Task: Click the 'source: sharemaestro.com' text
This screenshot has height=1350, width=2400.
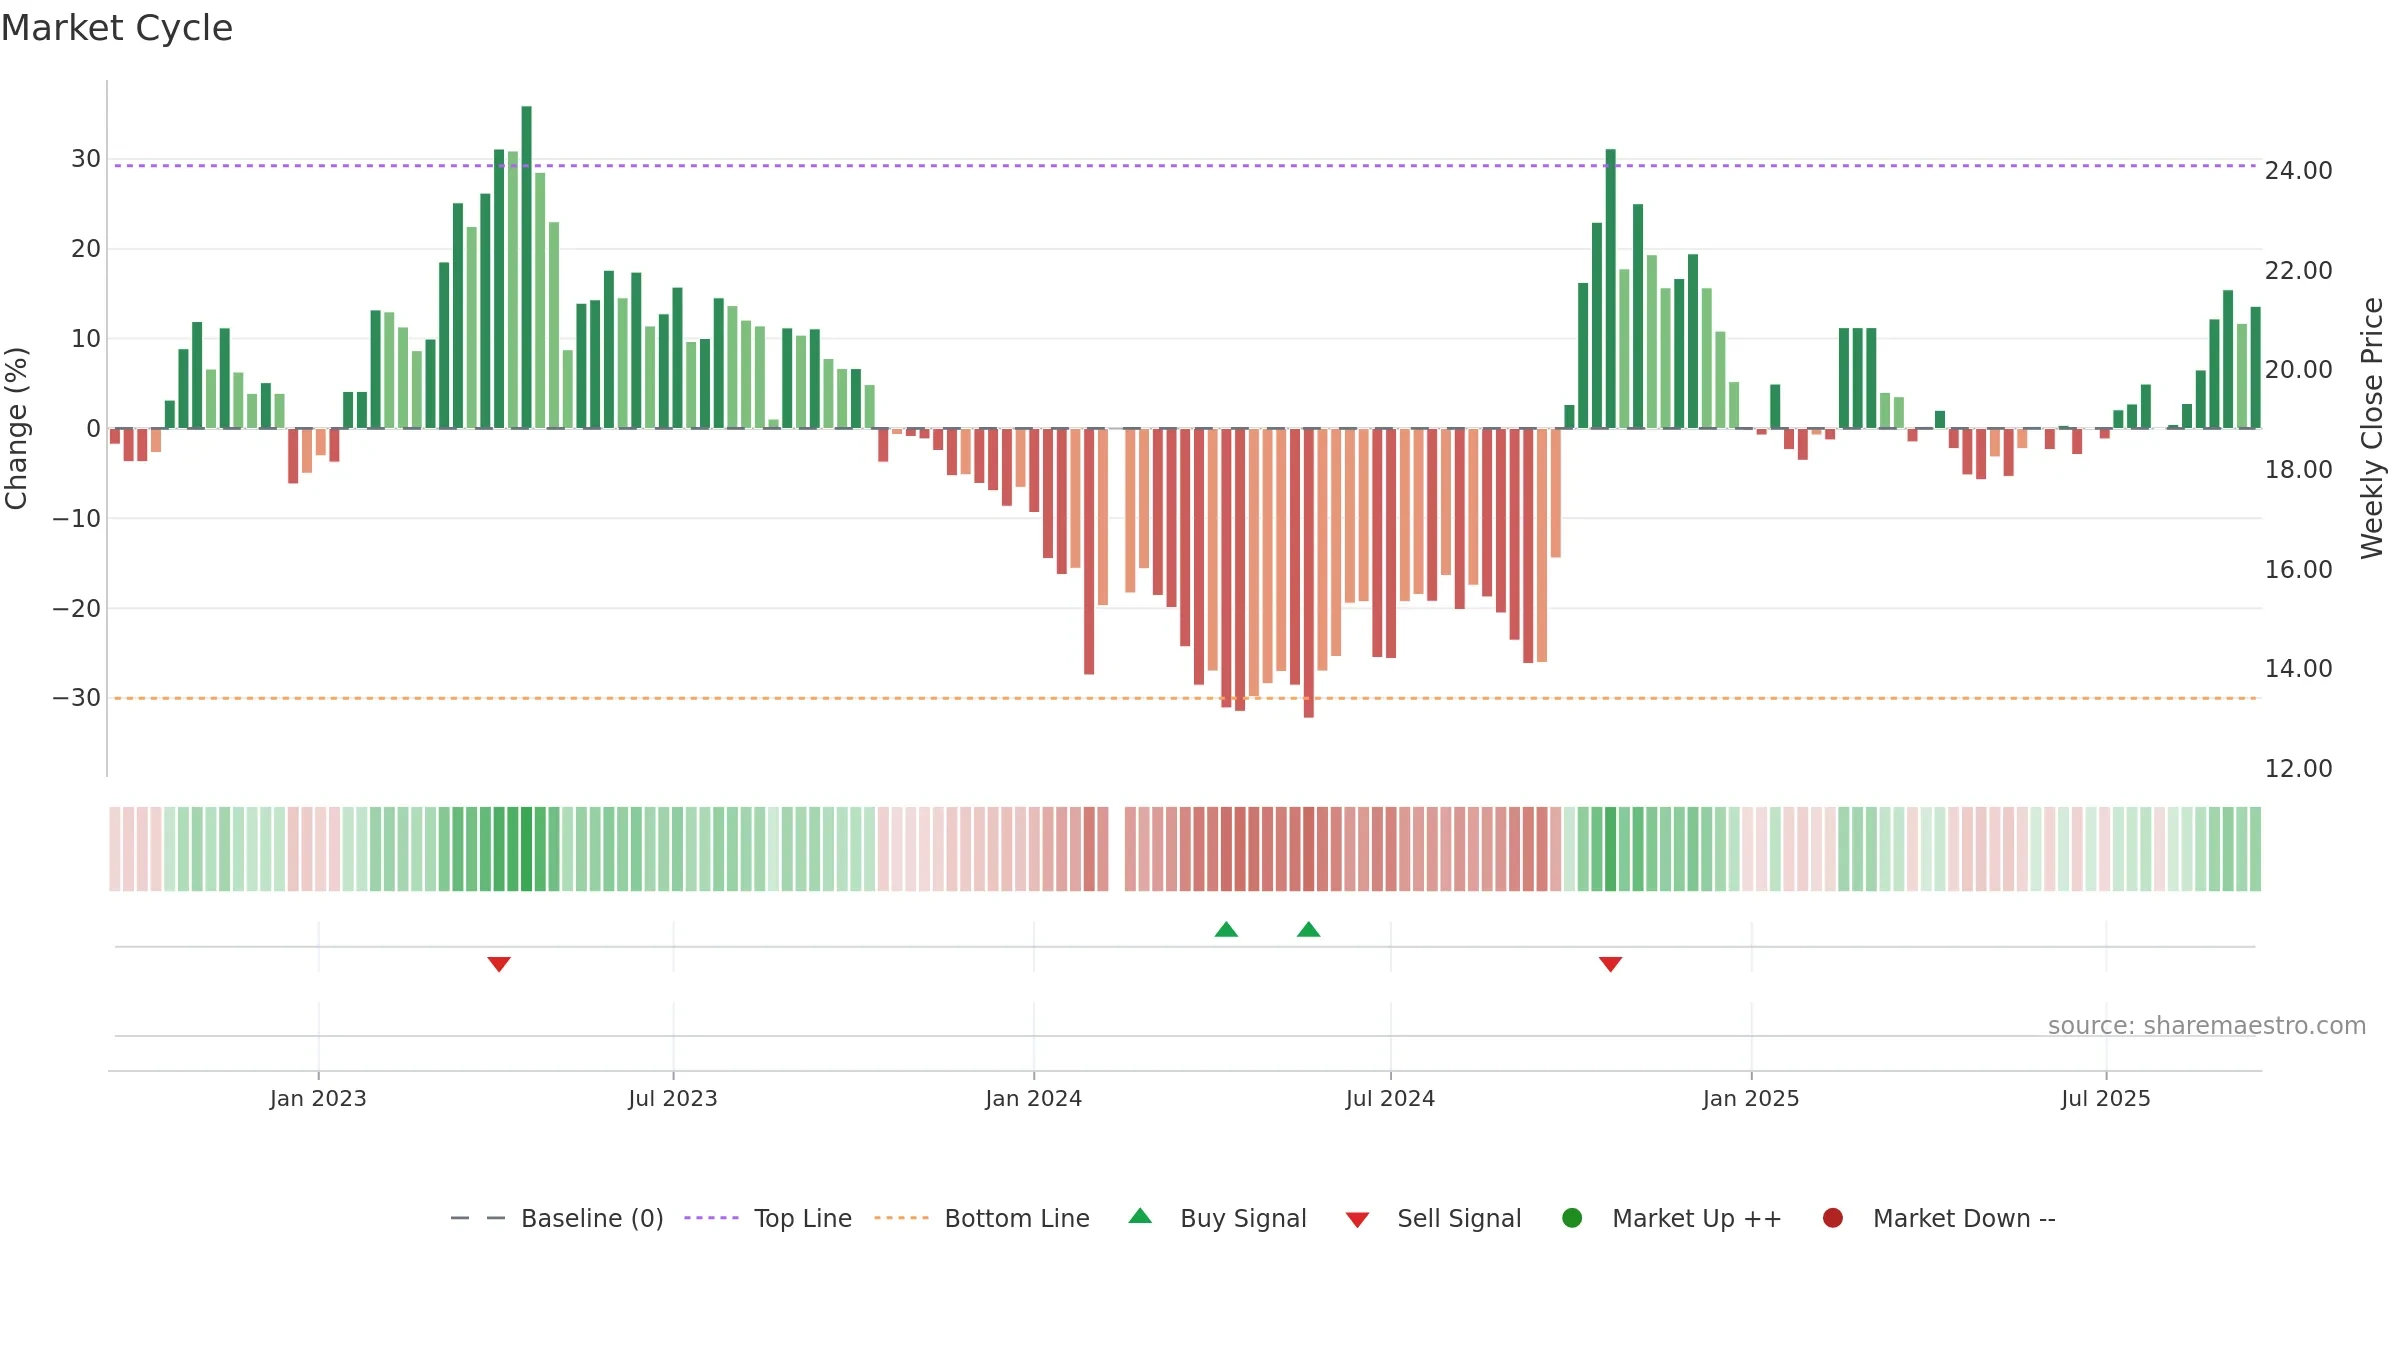Action: (2207, 1026)
